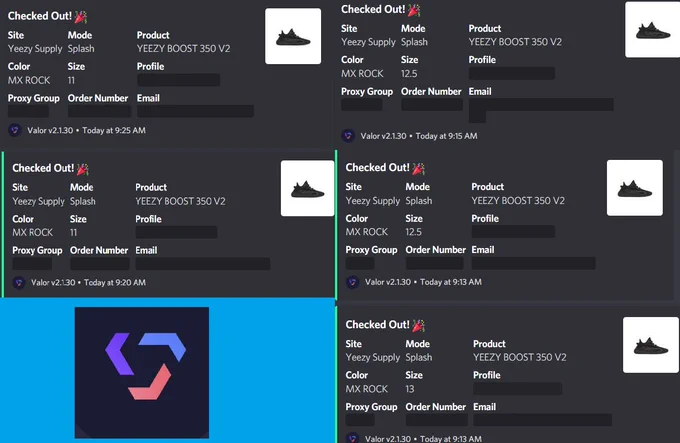The width and height of the screenshot is (680, 443).
Task: Click redacted Email value in 9:20 AM card
Action: (x=203, y=264)
